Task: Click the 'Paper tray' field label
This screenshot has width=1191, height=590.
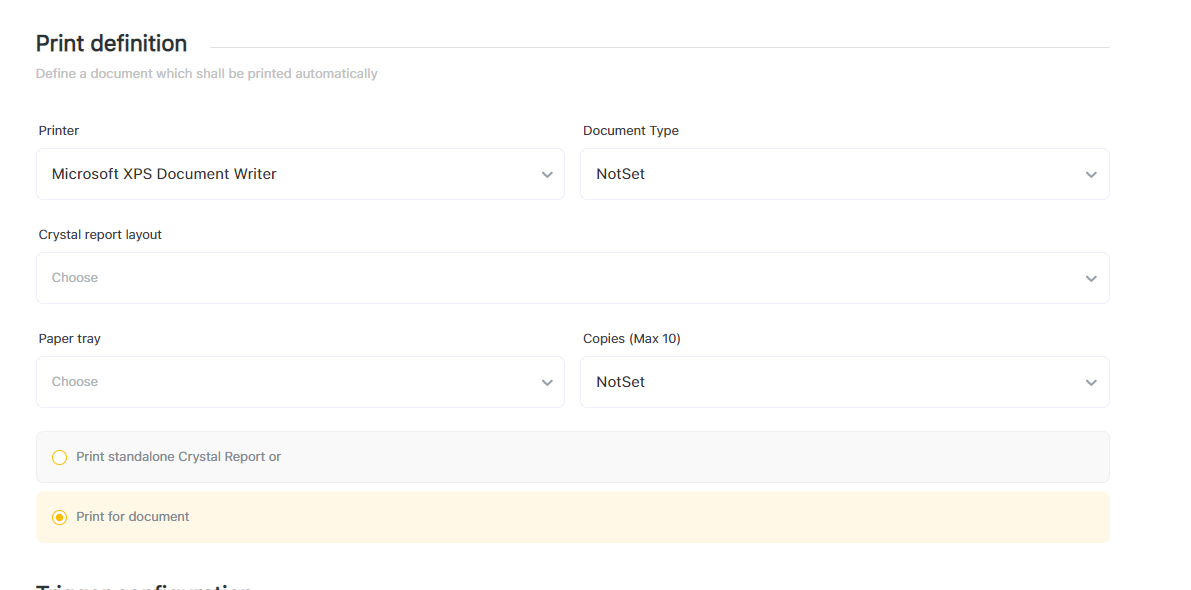Action: point(69,339)
